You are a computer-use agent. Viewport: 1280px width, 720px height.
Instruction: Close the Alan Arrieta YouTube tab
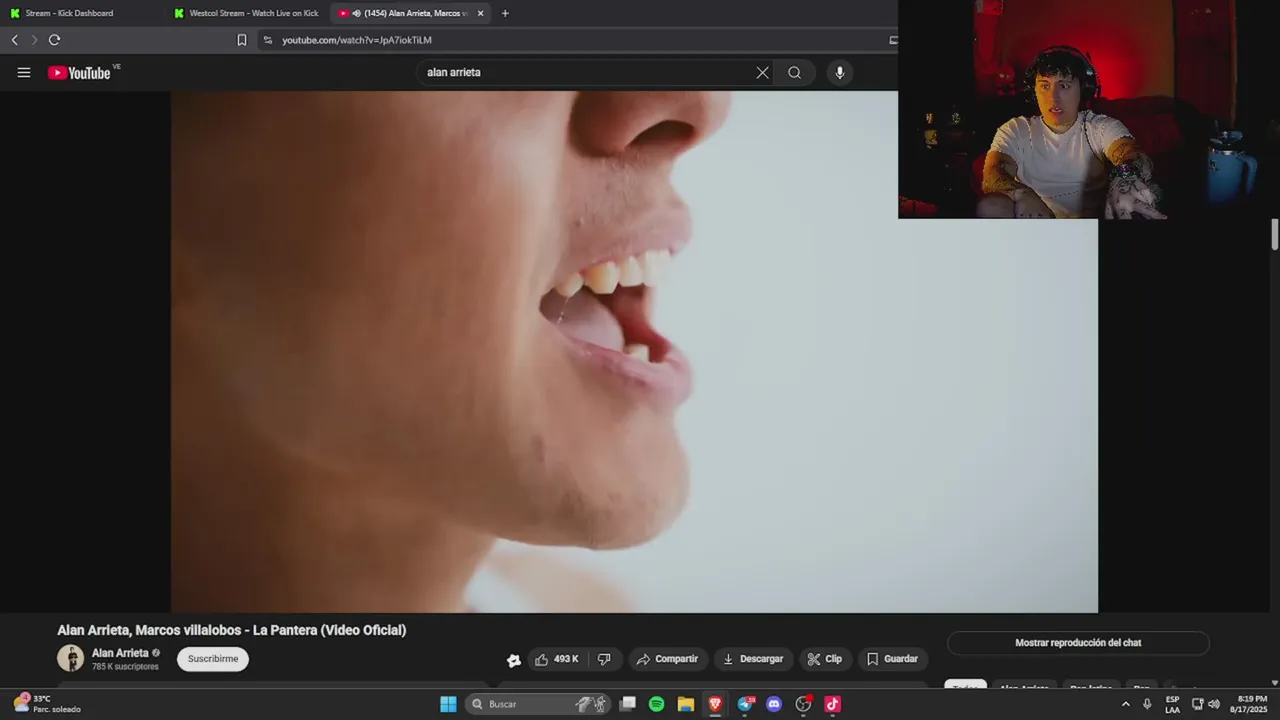(480, 13)
